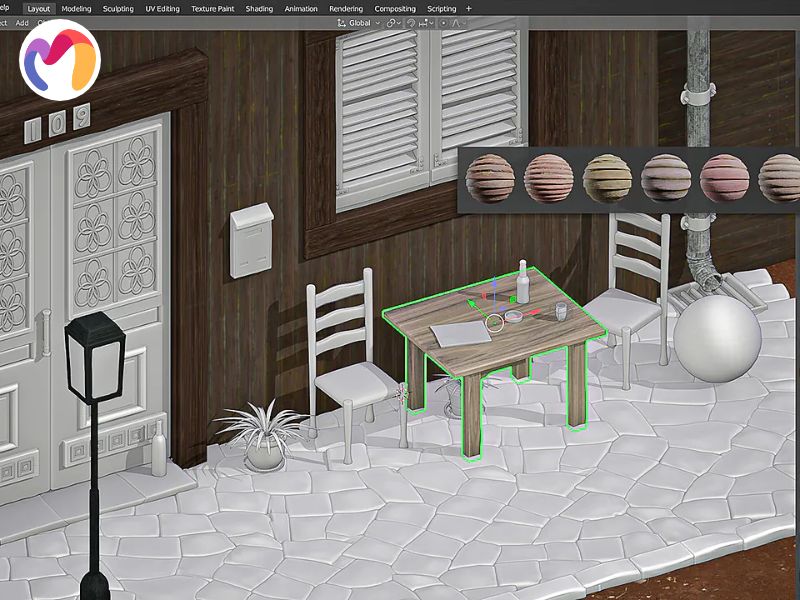Click the transform orientation icon beside Global
The height and width of the screenshot is (600, 800).
pyautogui.click(x=341, y=22)
